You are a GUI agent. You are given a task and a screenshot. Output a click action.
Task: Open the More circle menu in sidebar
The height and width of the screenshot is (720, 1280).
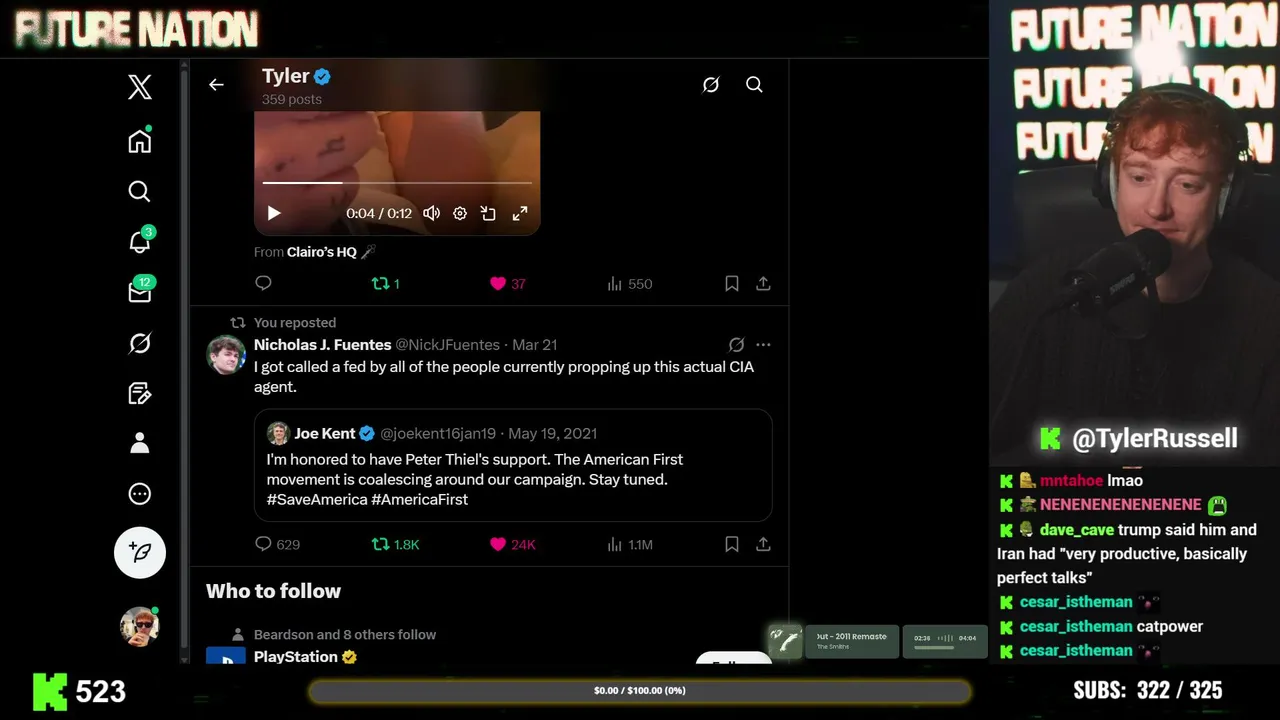(x=140, y=494)
